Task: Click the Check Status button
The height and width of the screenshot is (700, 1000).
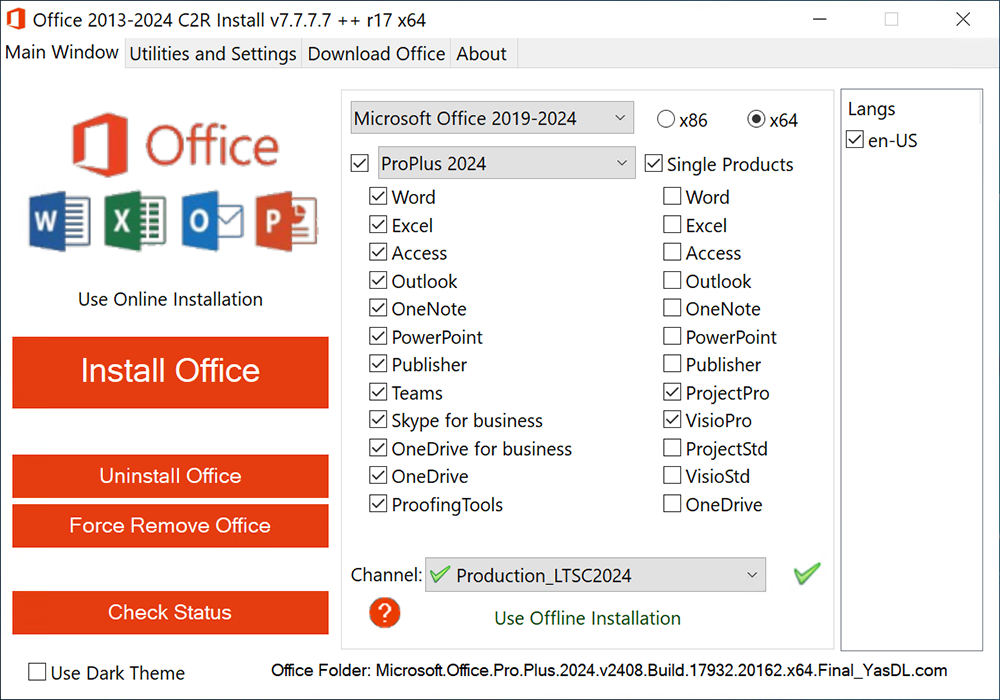Action: tap(170, 612)
